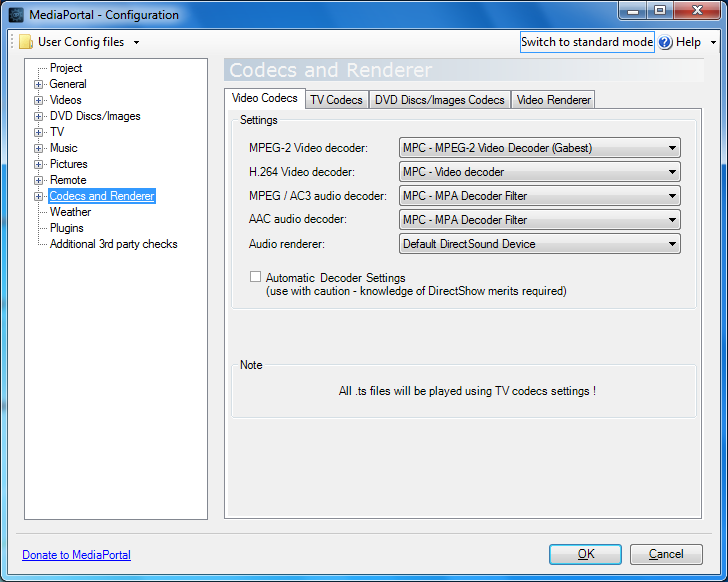This screenshot has width=728, height=582.
Task: Open the AAC audio decoder dropdown
Action: 539,220
